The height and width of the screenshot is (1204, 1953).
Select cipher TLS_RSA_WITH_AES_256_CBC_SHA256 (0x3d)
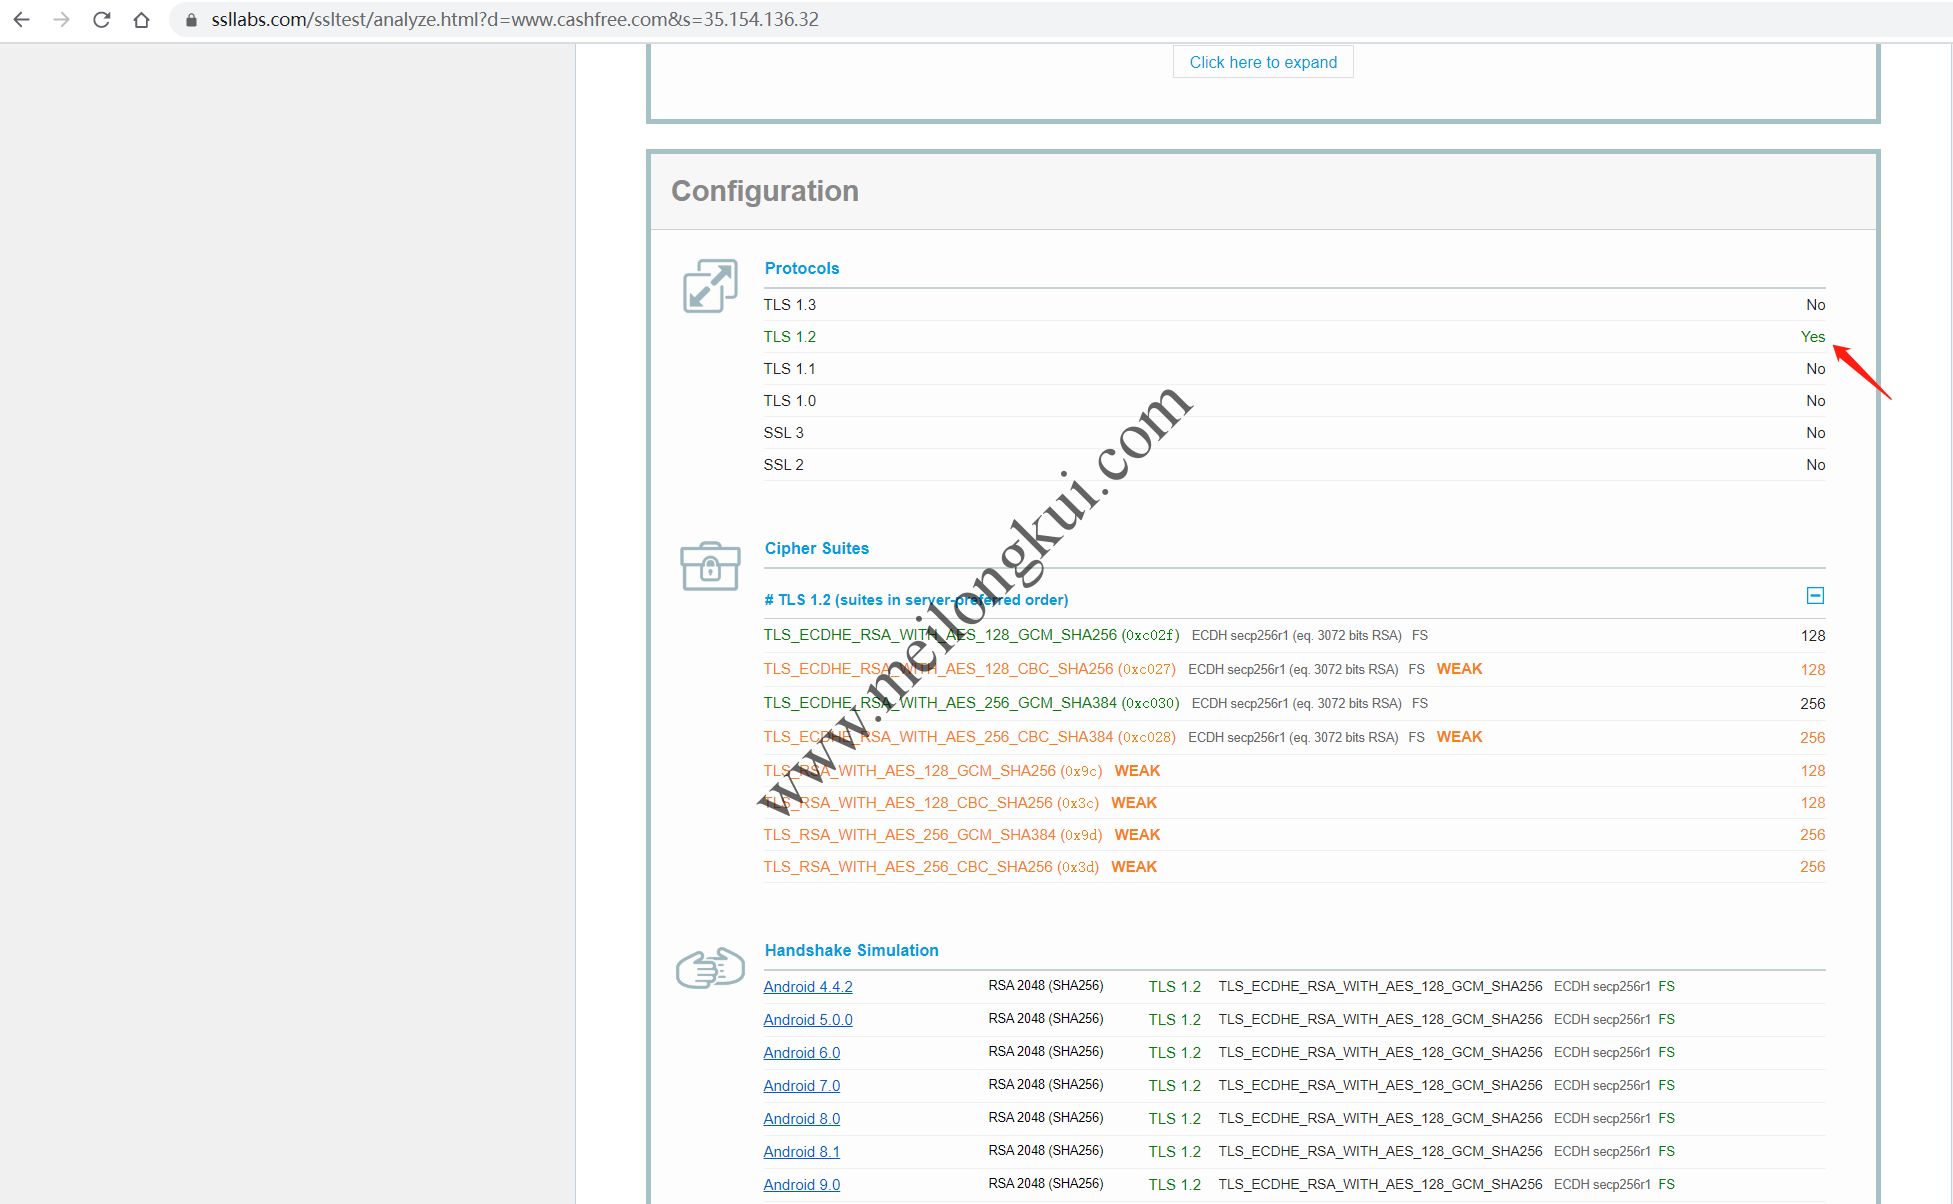click(x=931, y=867)
